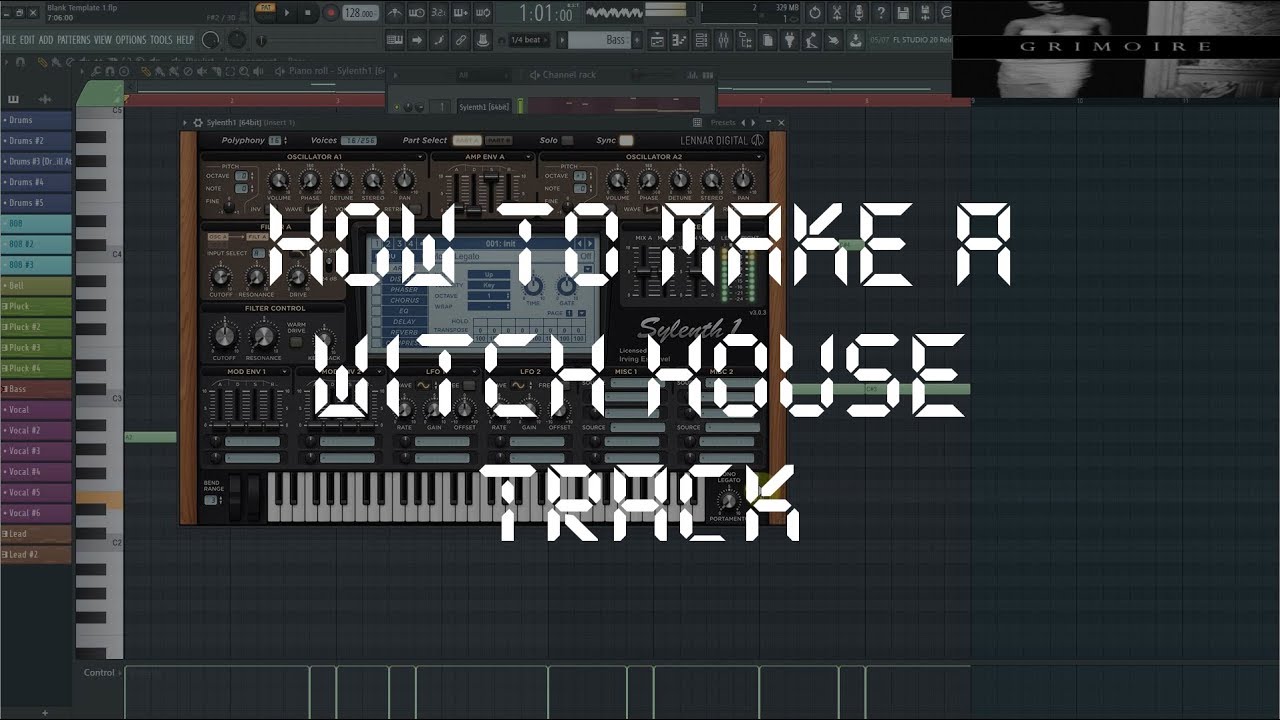
Task: Open the Channel rack view icon
Action: [701, 40]
